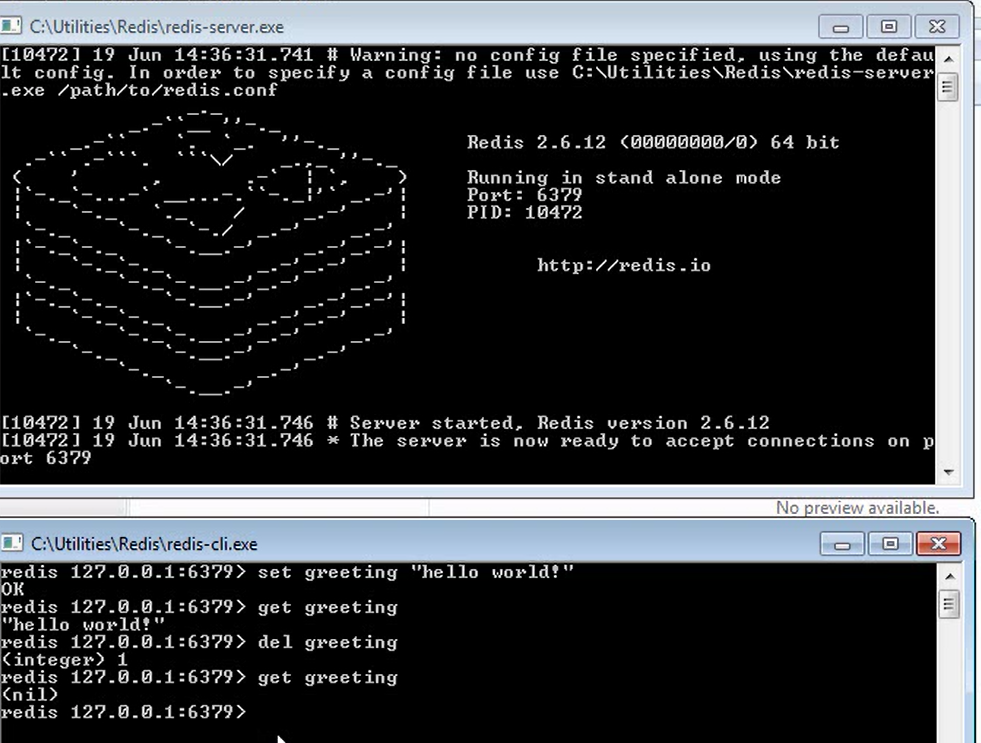Click the redis-cli.exe title bar text
Screen dimensions: 981x743
coord(144,544)
